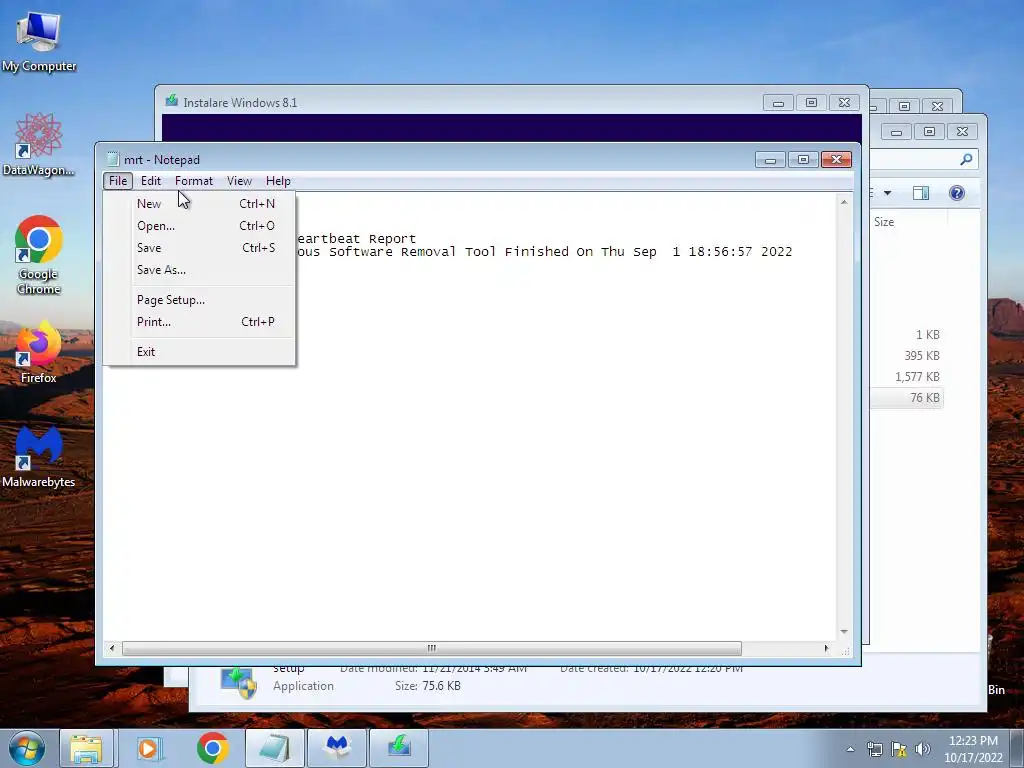
Task: Open the network tray icon
Action: pyautogui.click(x=874, y=749)
